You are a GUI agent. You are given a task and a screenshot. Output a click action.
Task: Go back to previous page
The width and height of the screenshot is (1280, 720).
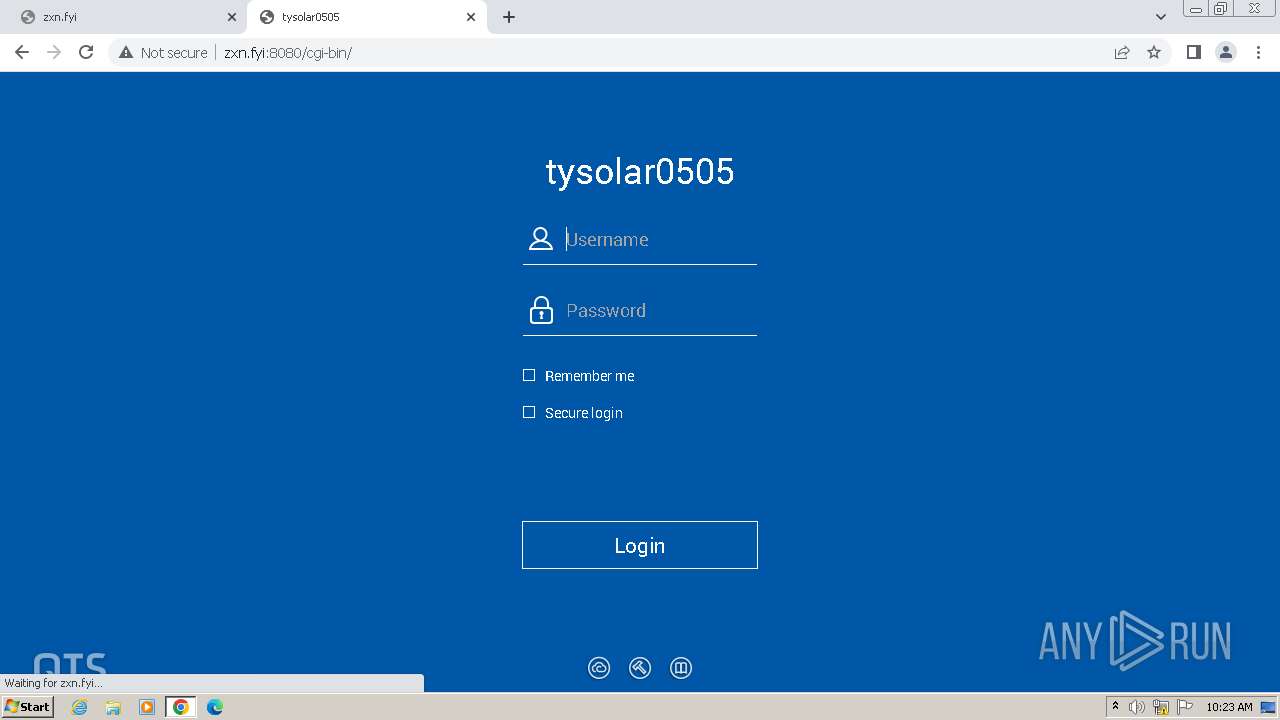pyautogui.click(x=22, y=52)
